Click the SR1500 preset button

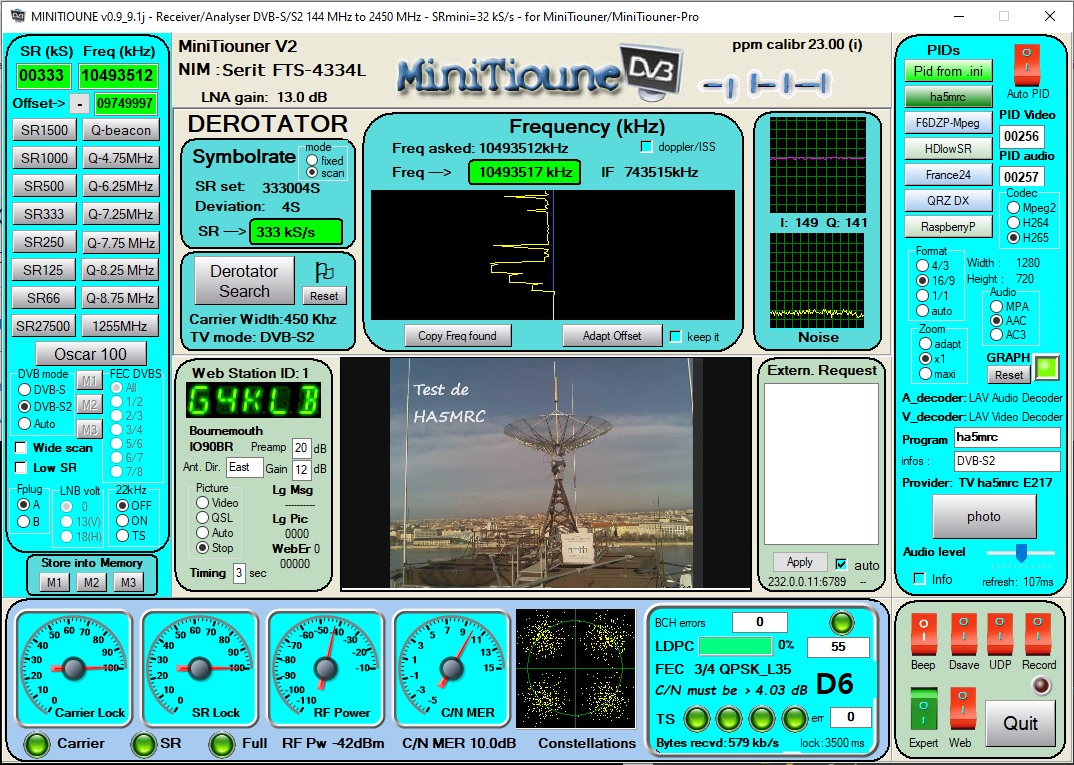(44, 130)
